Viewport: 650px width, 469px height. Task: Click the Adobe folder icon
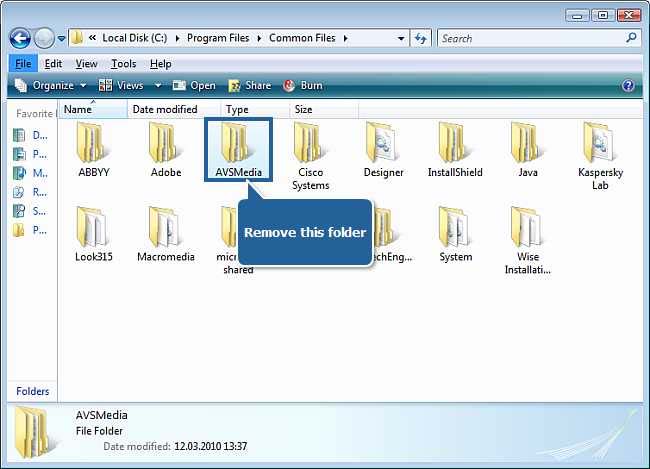click(x=165, y=143)
